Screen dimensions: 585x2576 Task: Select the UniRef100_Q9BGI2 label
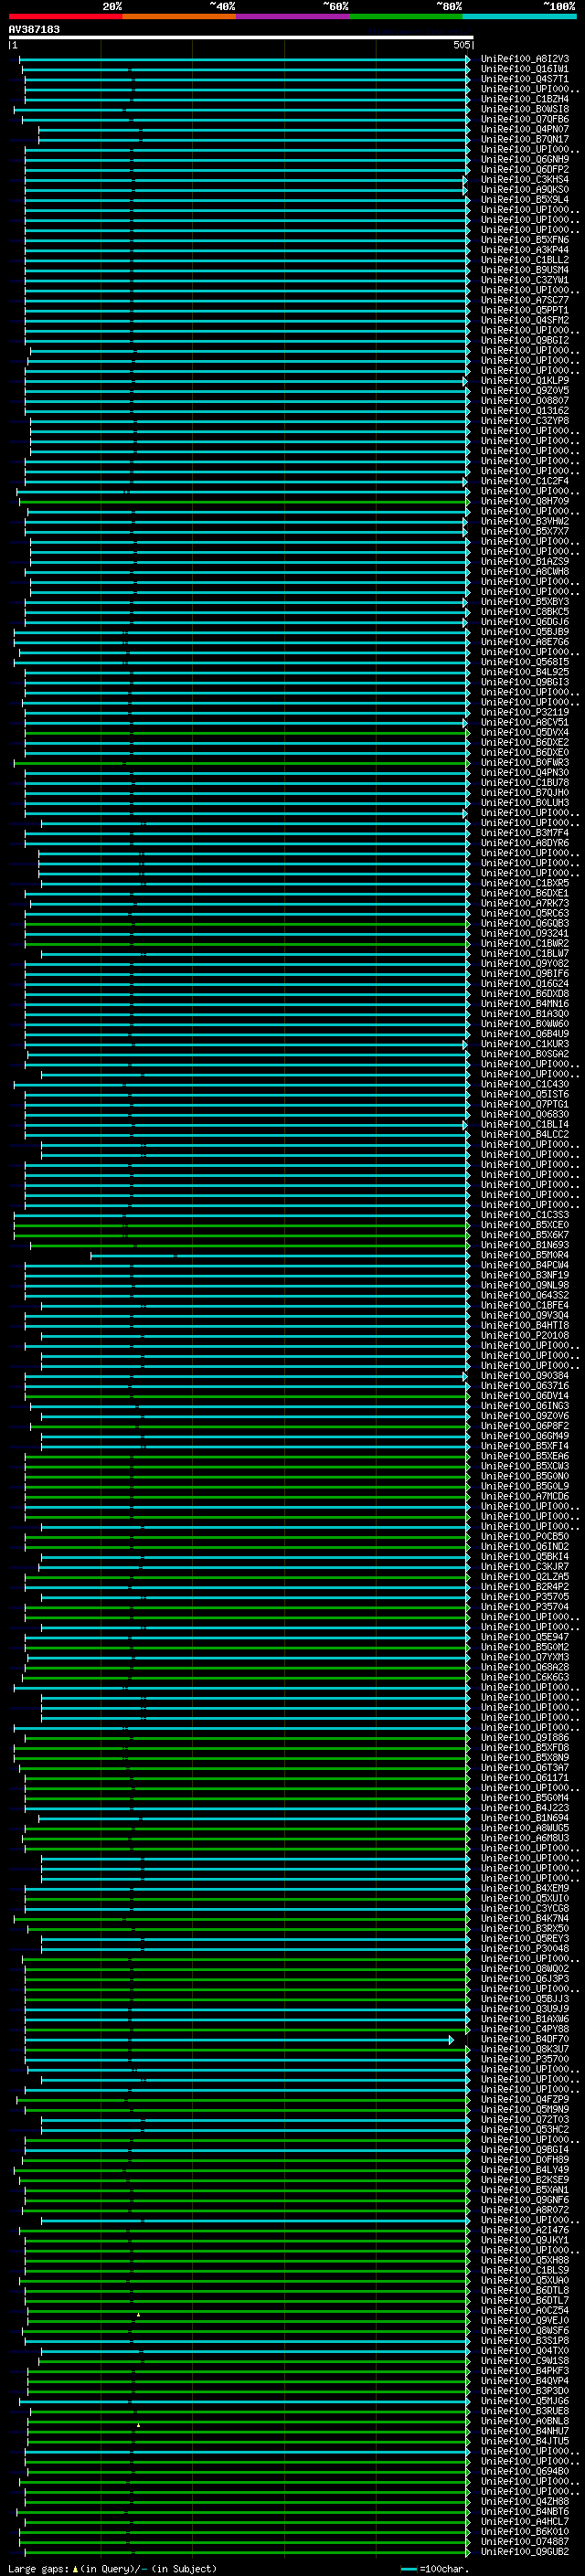(x=525, y=340)
